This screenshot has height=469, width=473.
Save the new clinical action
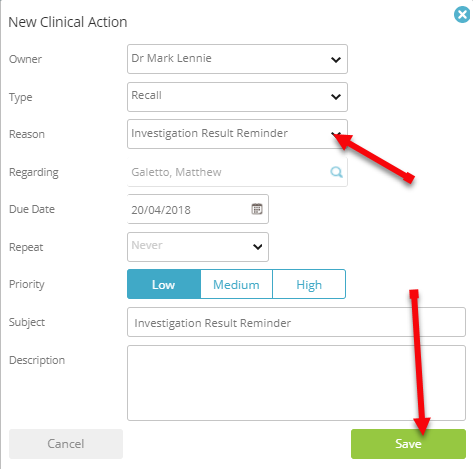coord(408,444)
